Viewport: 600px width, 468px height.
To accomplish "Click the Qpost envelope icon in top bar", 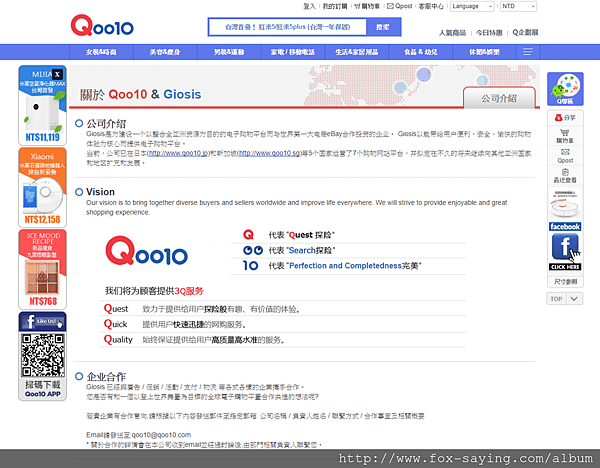I will click(390, 6).
